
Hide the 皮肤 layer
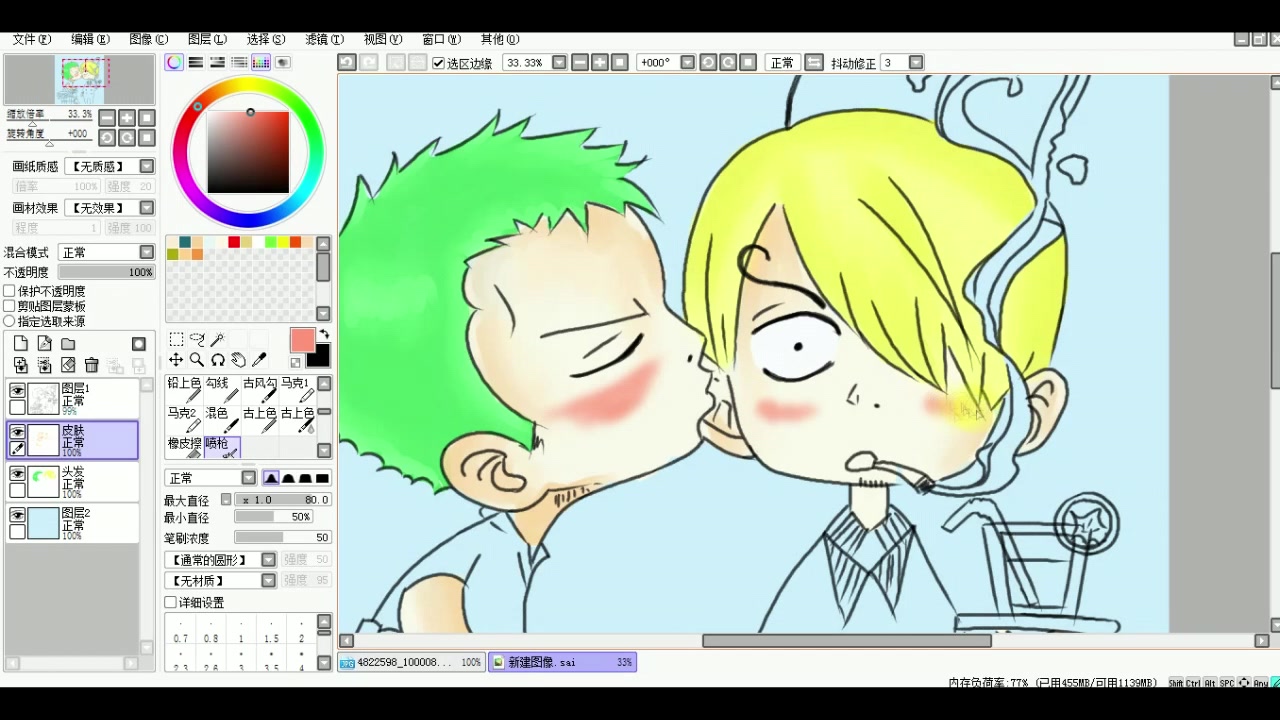[17, 432]
